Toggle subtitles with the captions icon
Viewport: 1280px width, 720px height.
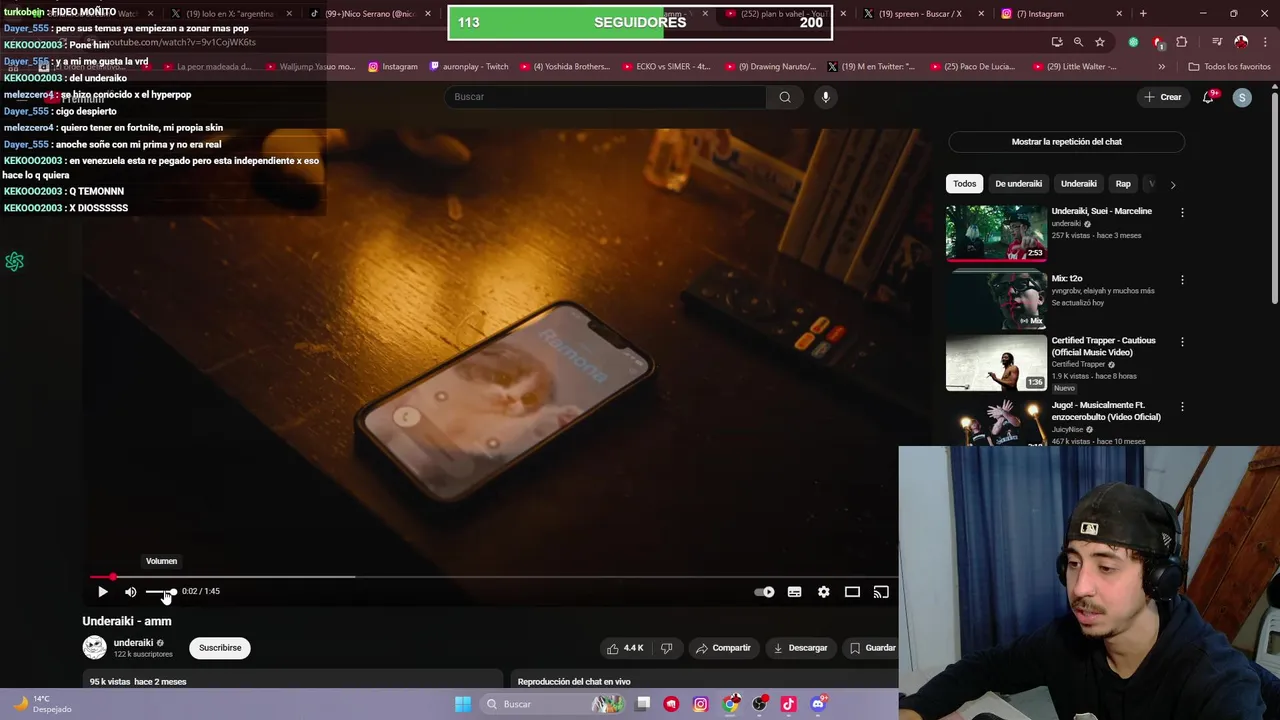(x=794, y=592)
